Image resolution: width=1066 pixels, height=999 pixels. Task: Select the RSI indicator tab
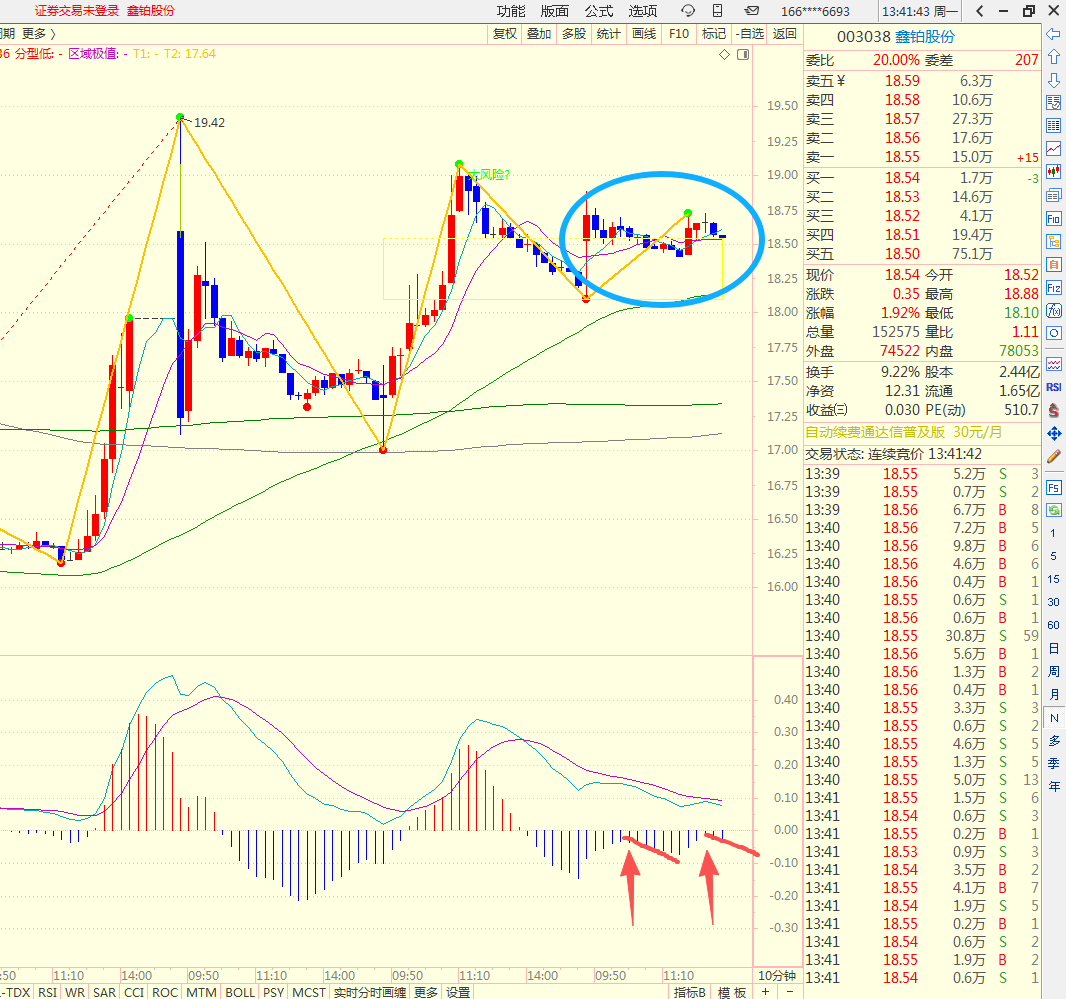click(x=48, y=992)
